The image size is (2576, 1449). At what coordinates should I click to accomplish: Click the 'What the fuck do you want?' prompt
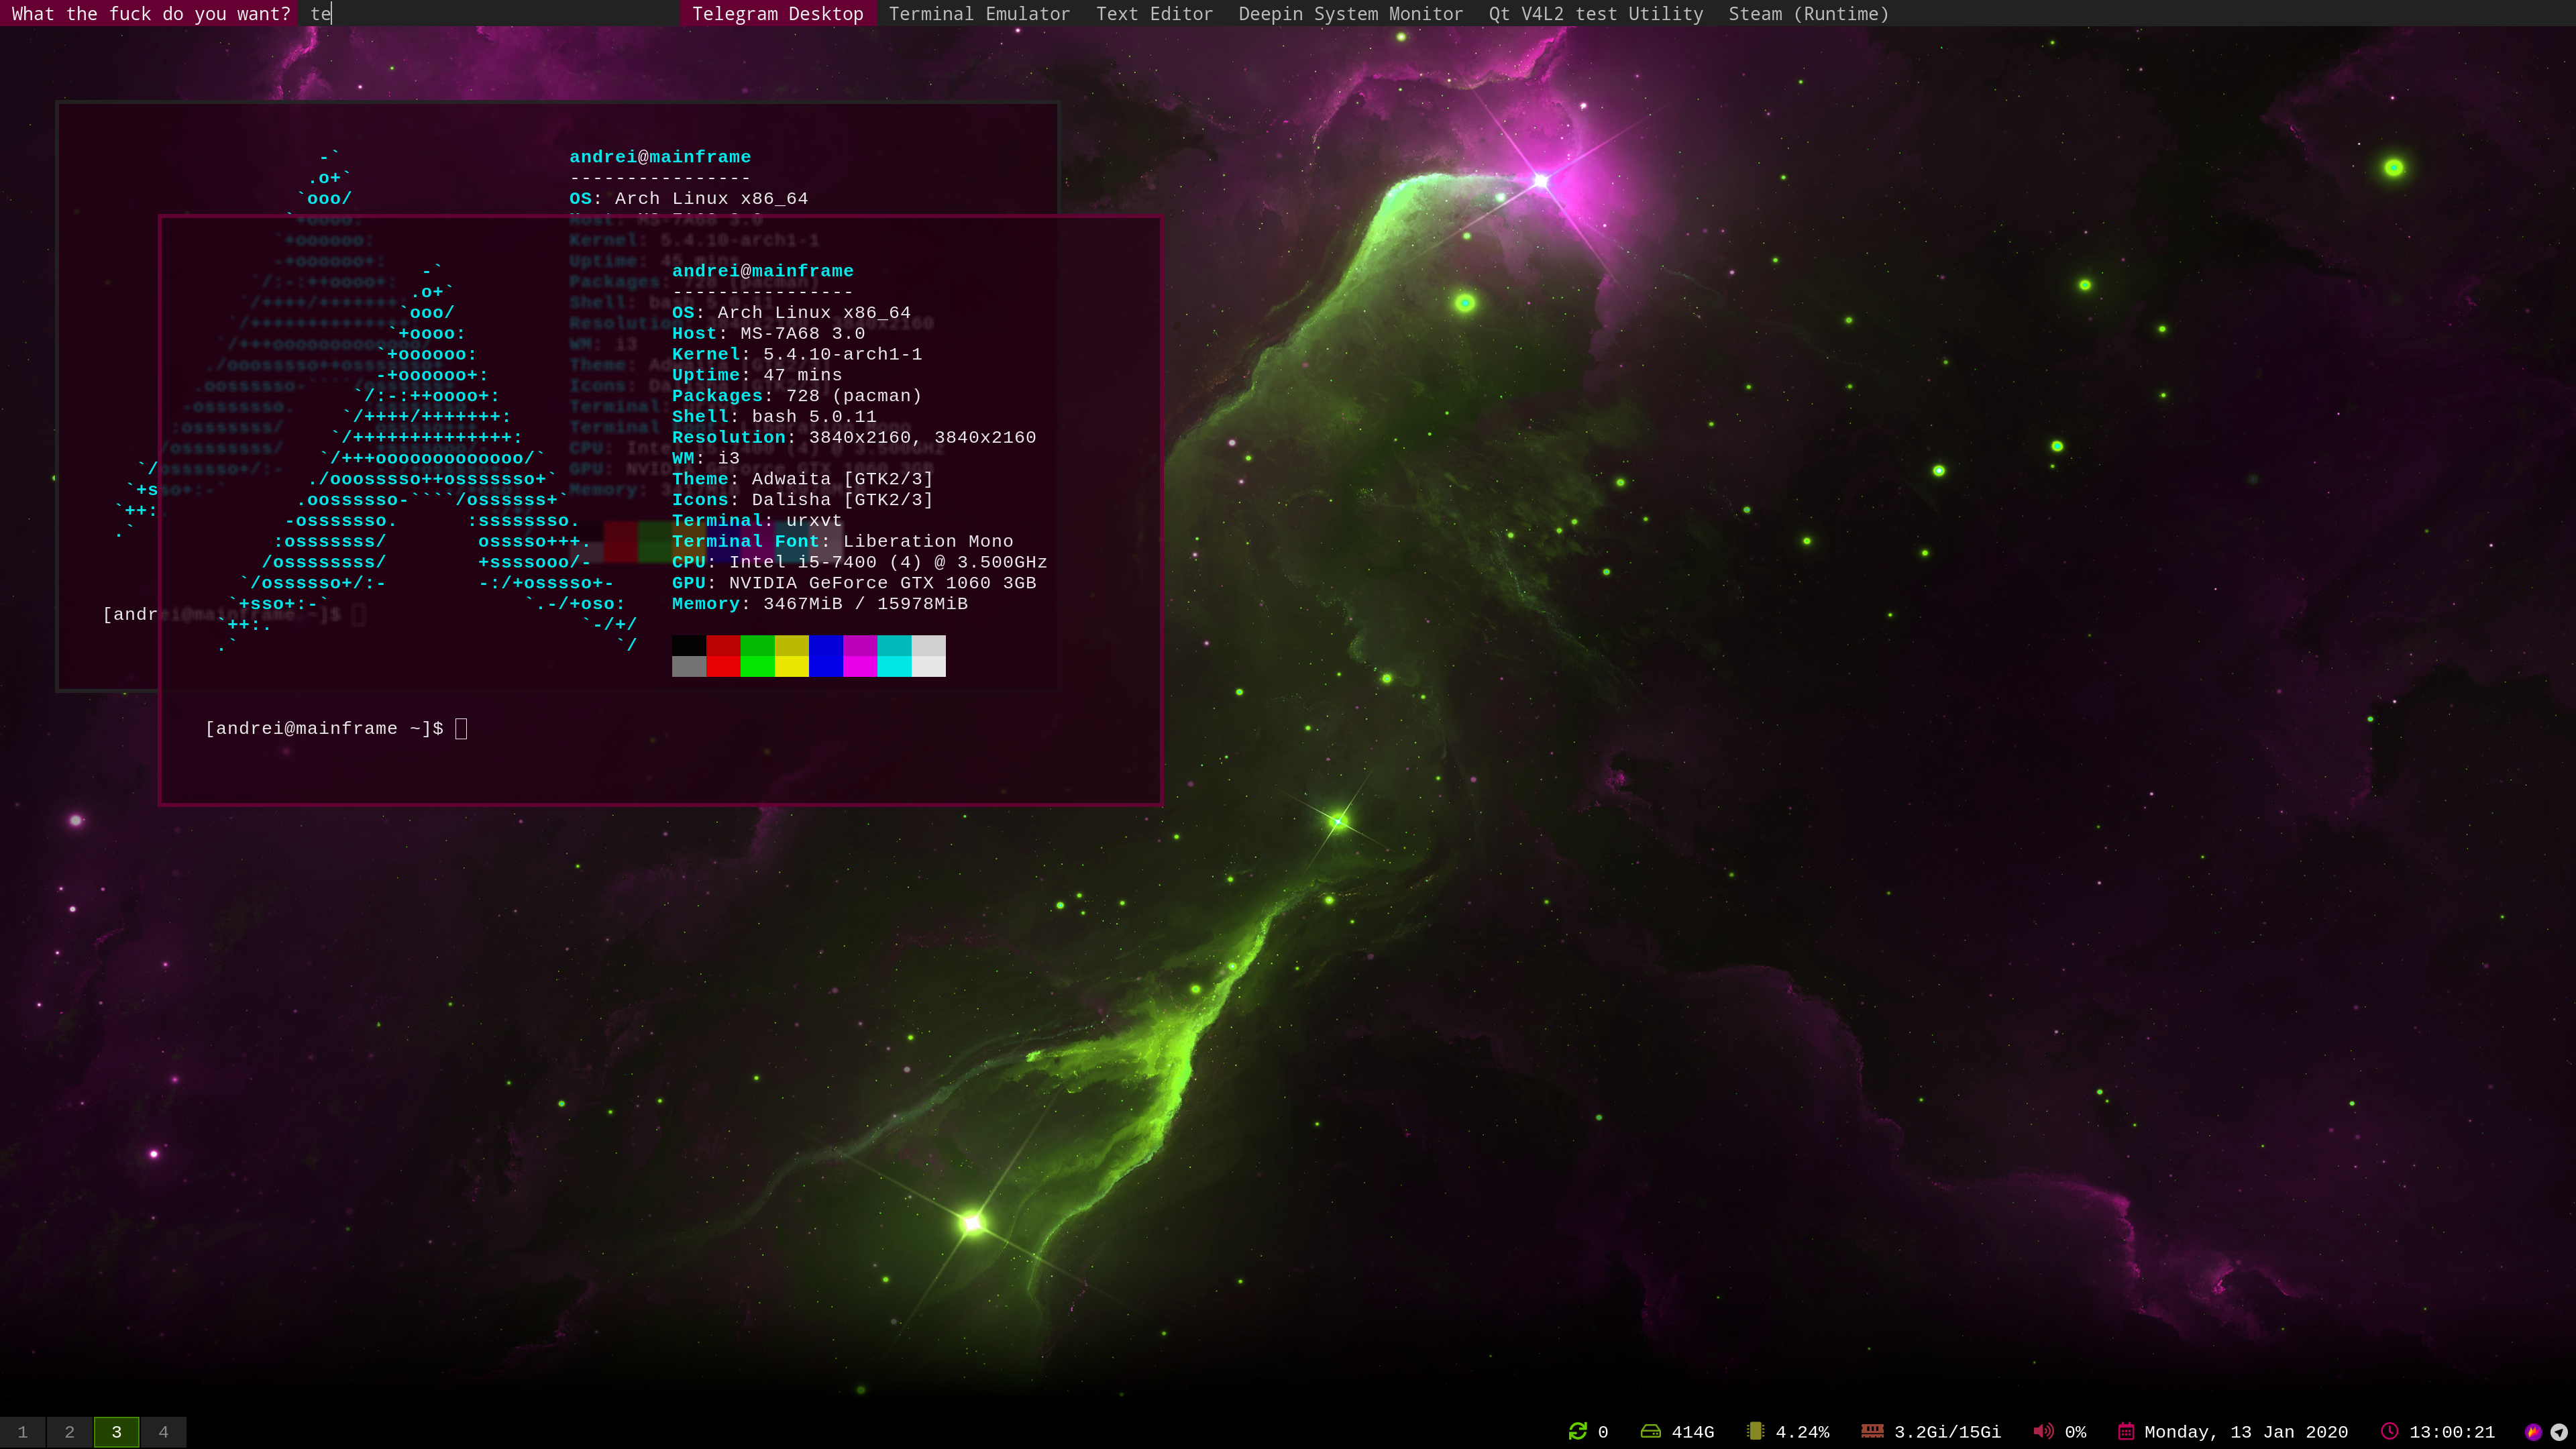[150, 14]
